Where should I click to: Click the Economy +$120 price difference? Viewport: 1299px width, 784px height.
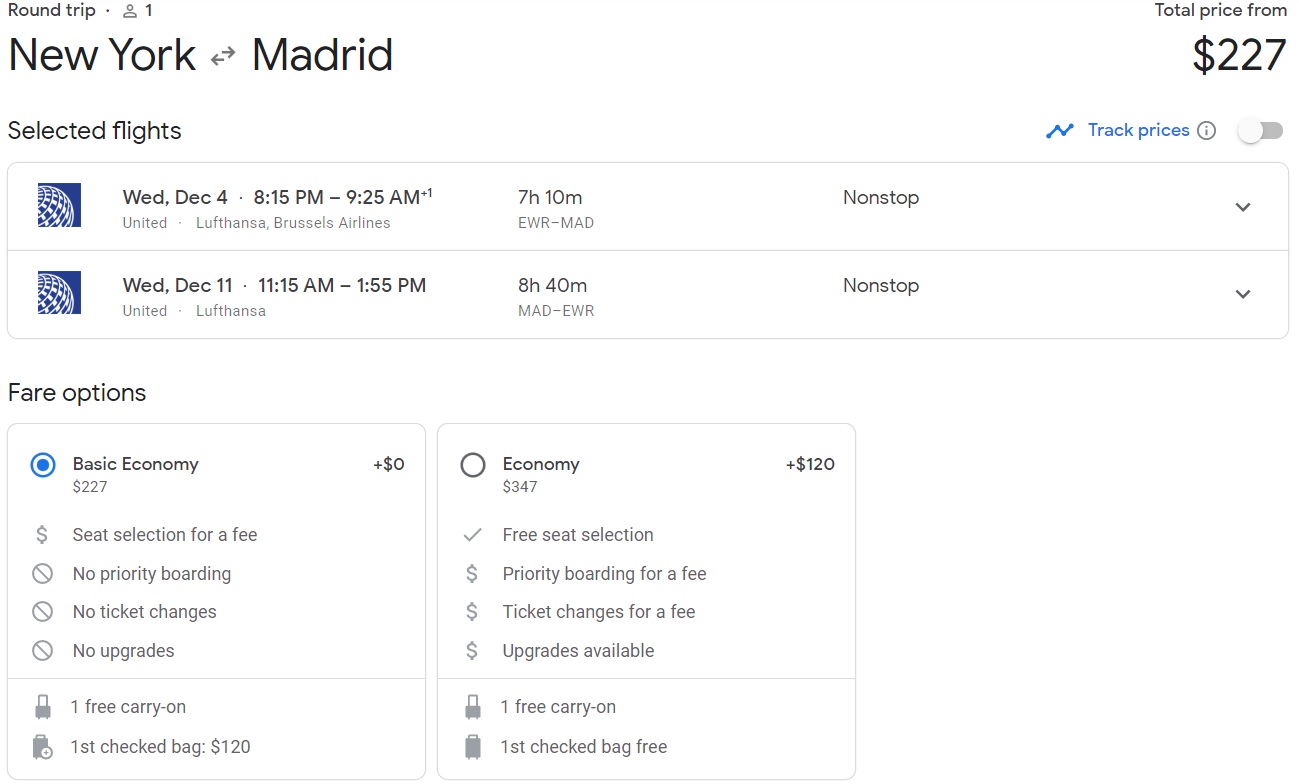tap(810, 464)
